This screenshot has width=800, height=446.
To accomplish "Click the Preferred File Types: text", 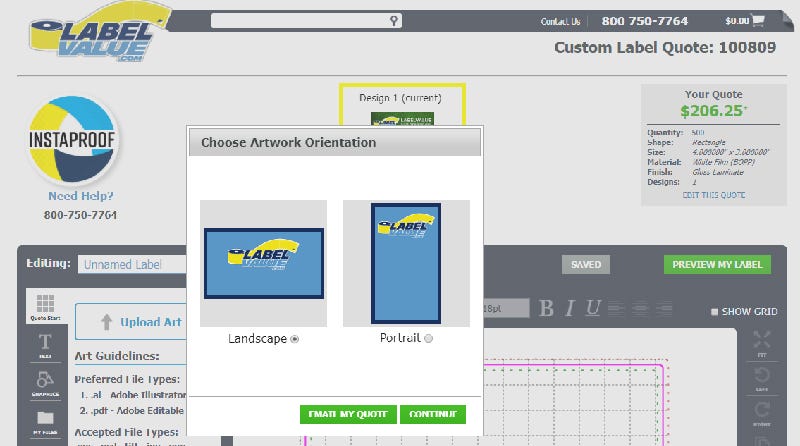I will point(127,379).
